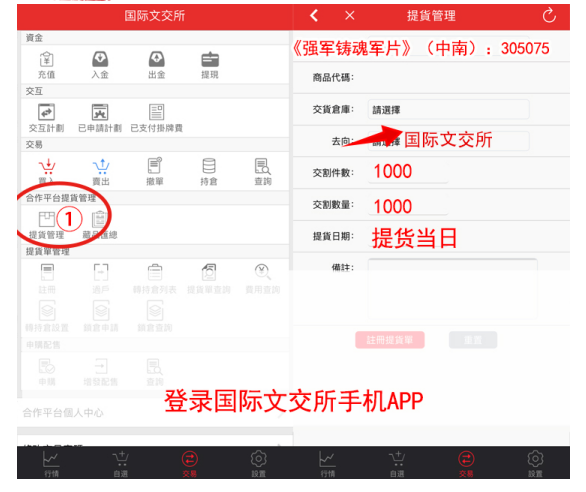
Task: Open the 持倉 holdings icon
Action: pos(209,172)
